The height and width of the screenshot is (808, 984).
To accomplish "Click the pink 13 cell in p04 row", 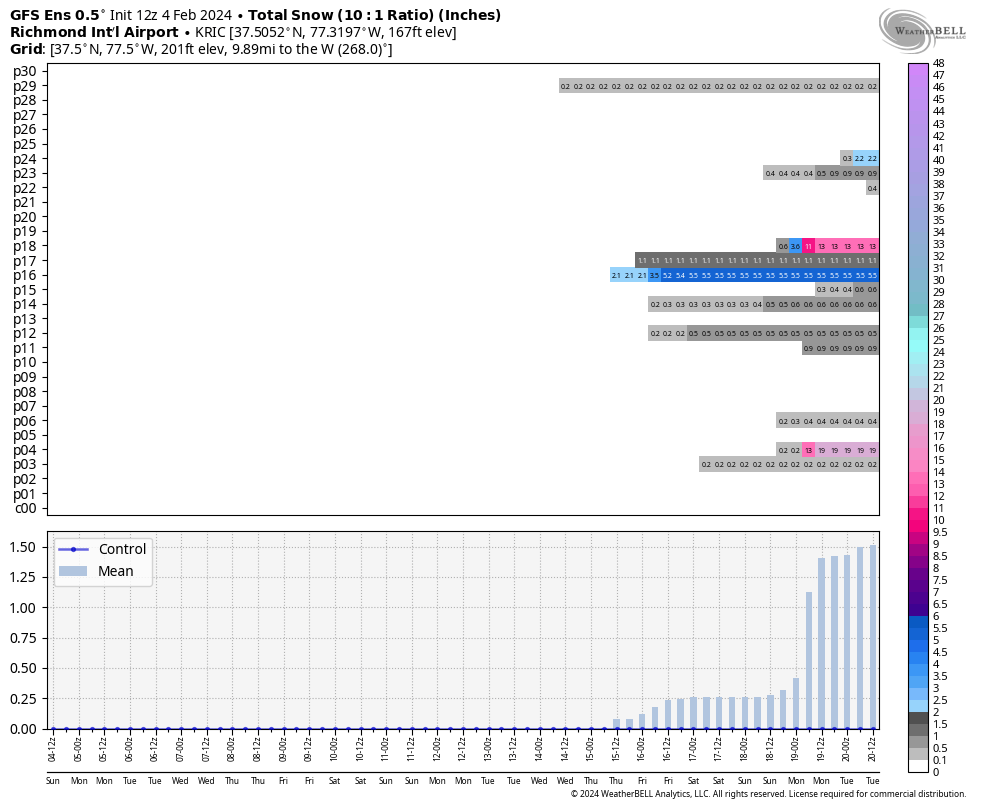I will [808, 450].
